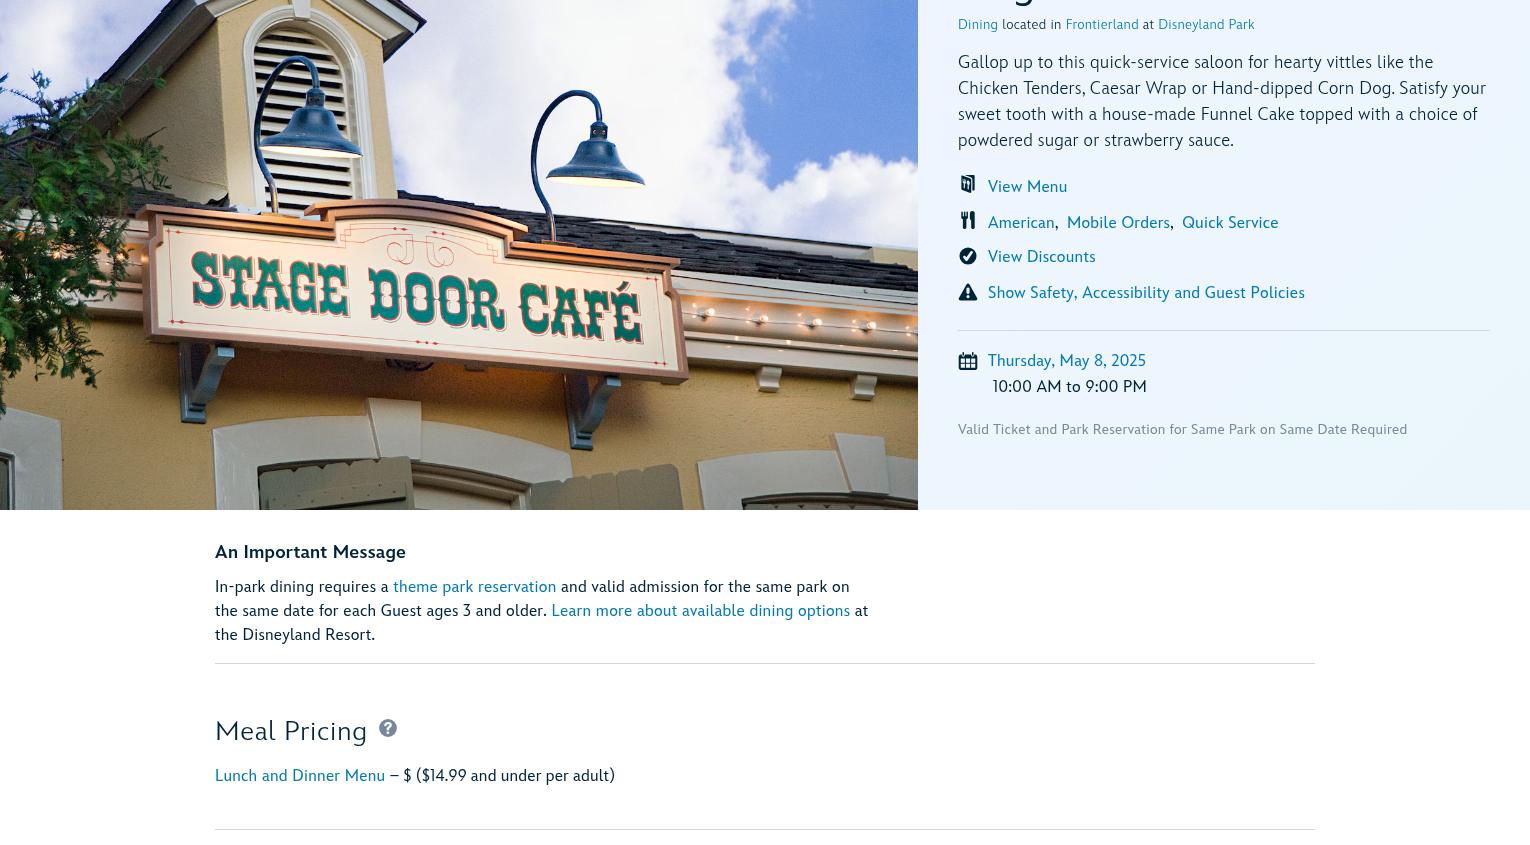Open the Mobile Orders link
This screenshot has height=845, width=1530.
pos(1118,222)
